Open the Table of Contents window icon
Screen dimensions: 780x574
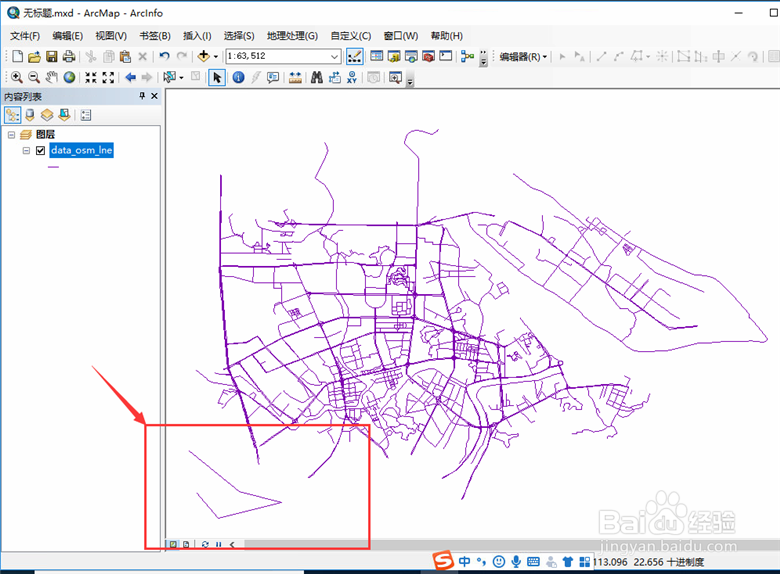377,56
